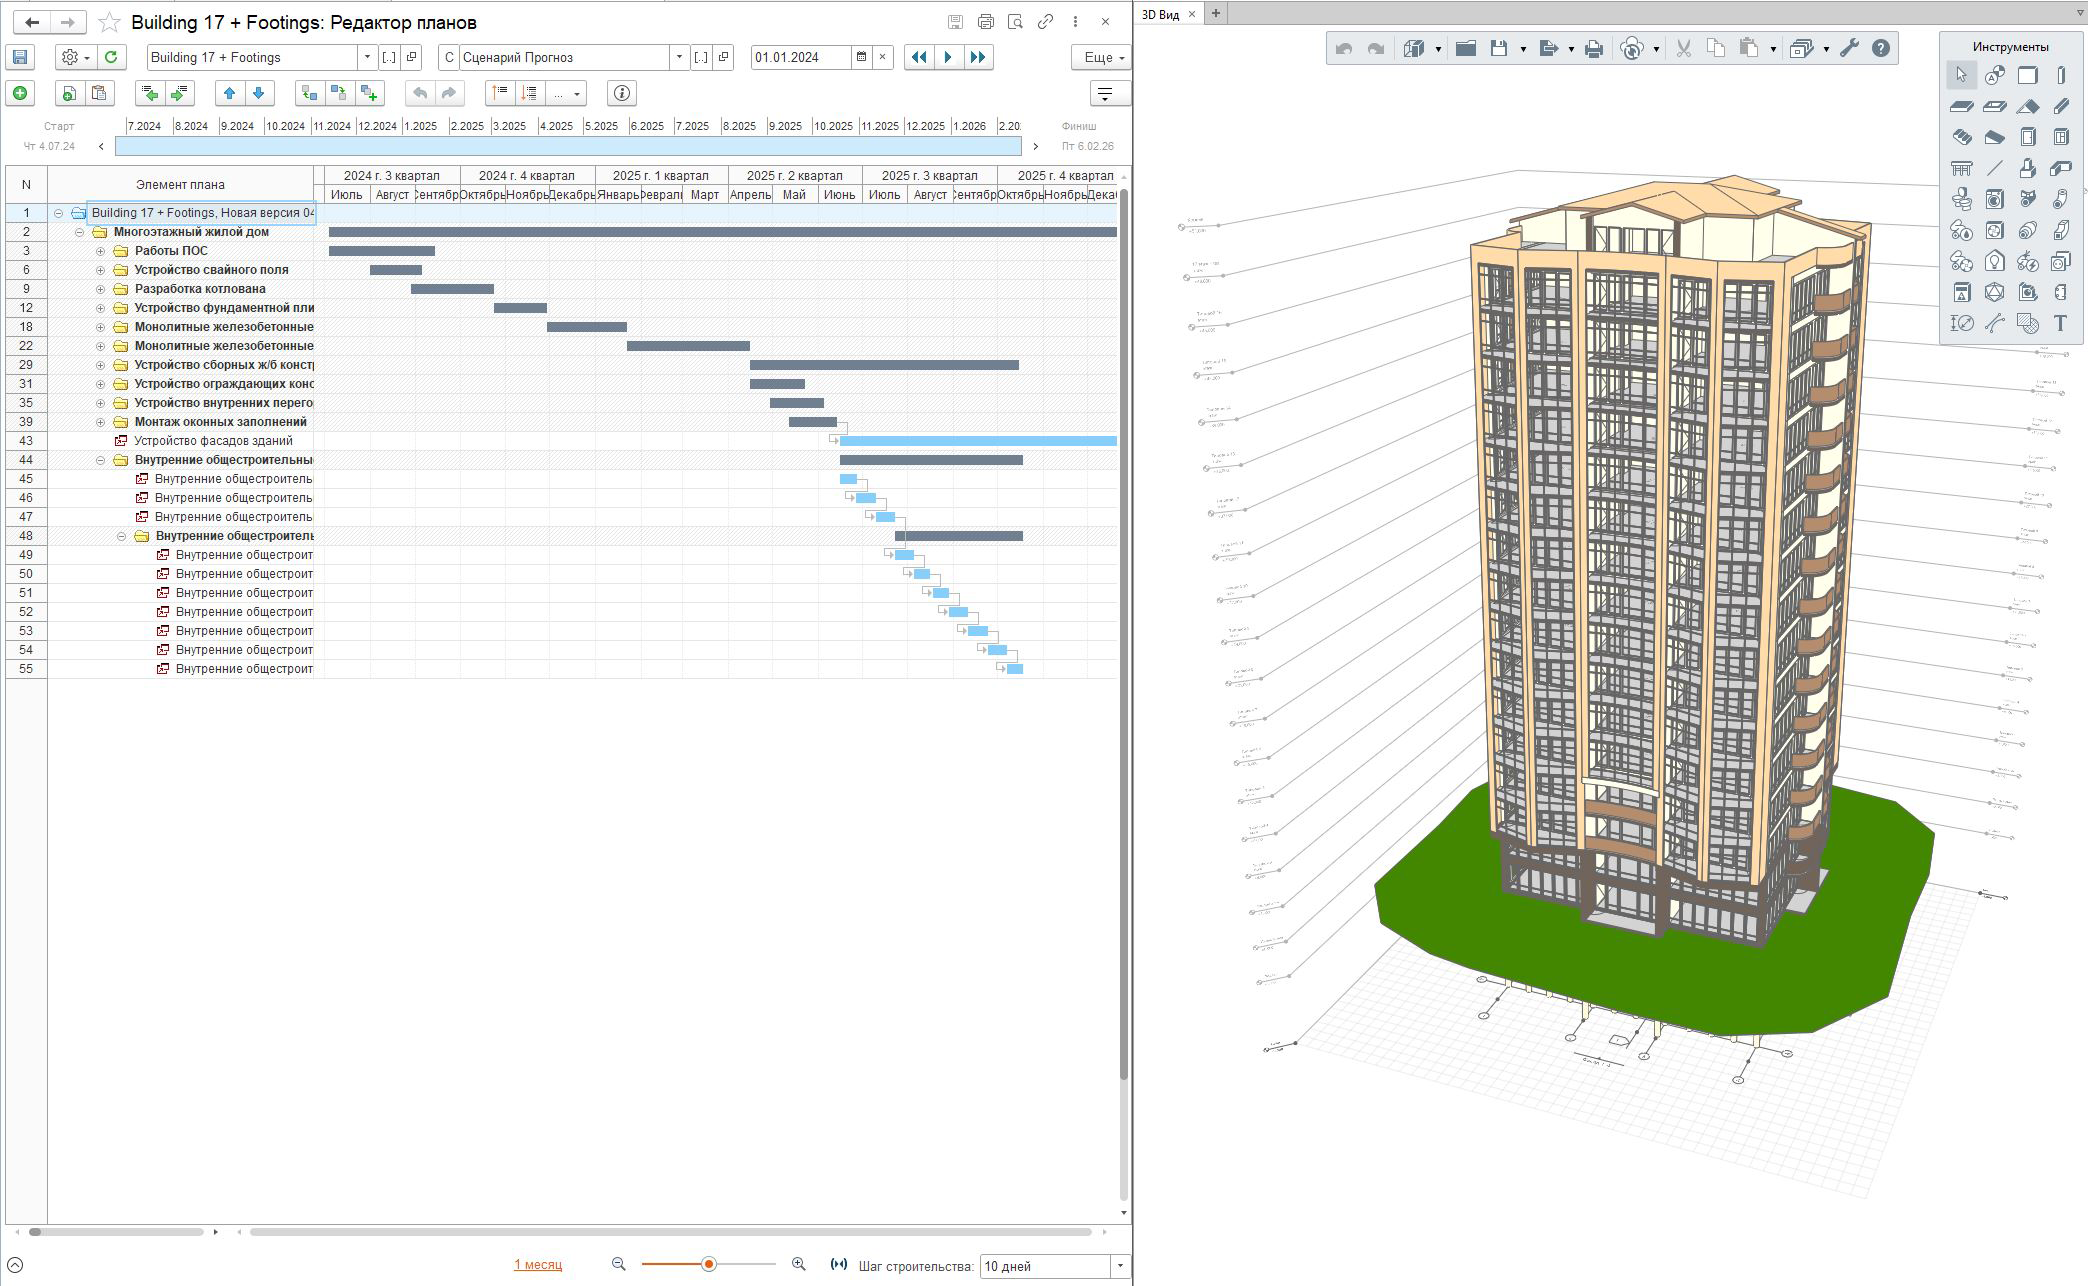Select the Wall tool in Инструменты
This screenshot has width=2088, height=1286.
(2027, 75)
